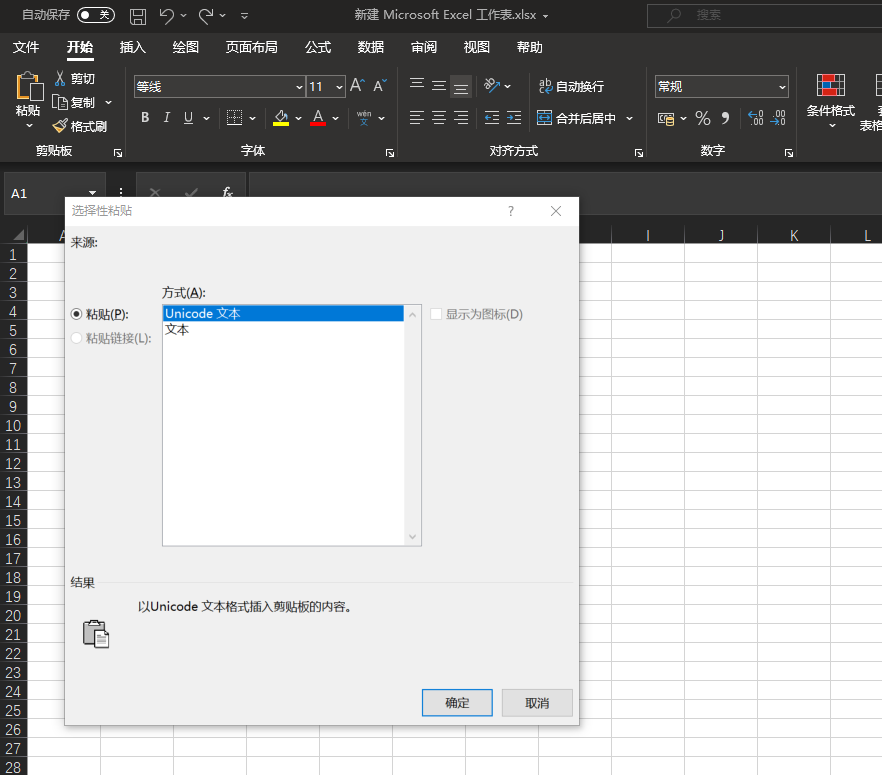
Task: Toggle Underline formatting
Action: click(188, 118)
